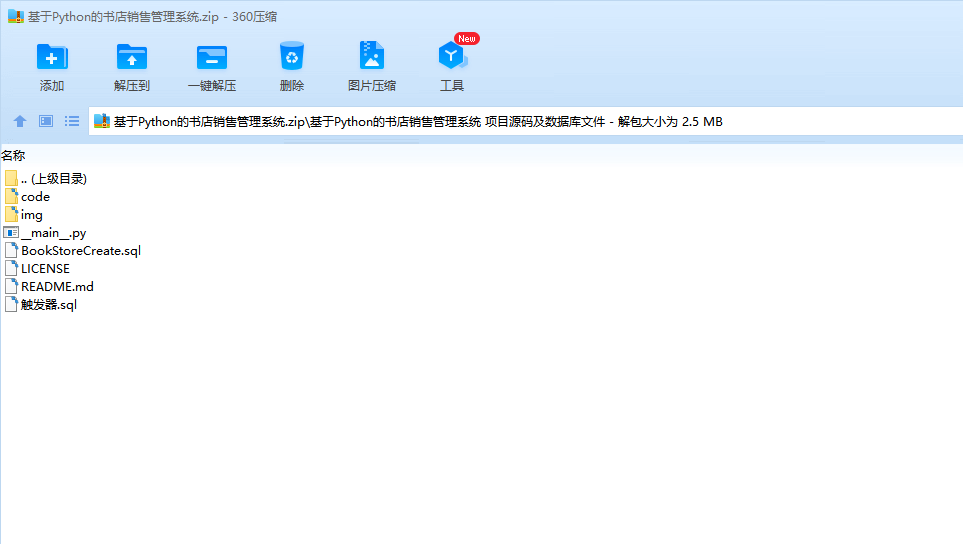Click the archive icon in address bar
Image resolution: width=963 pixels, height=544 pixels.
(101, 122)
